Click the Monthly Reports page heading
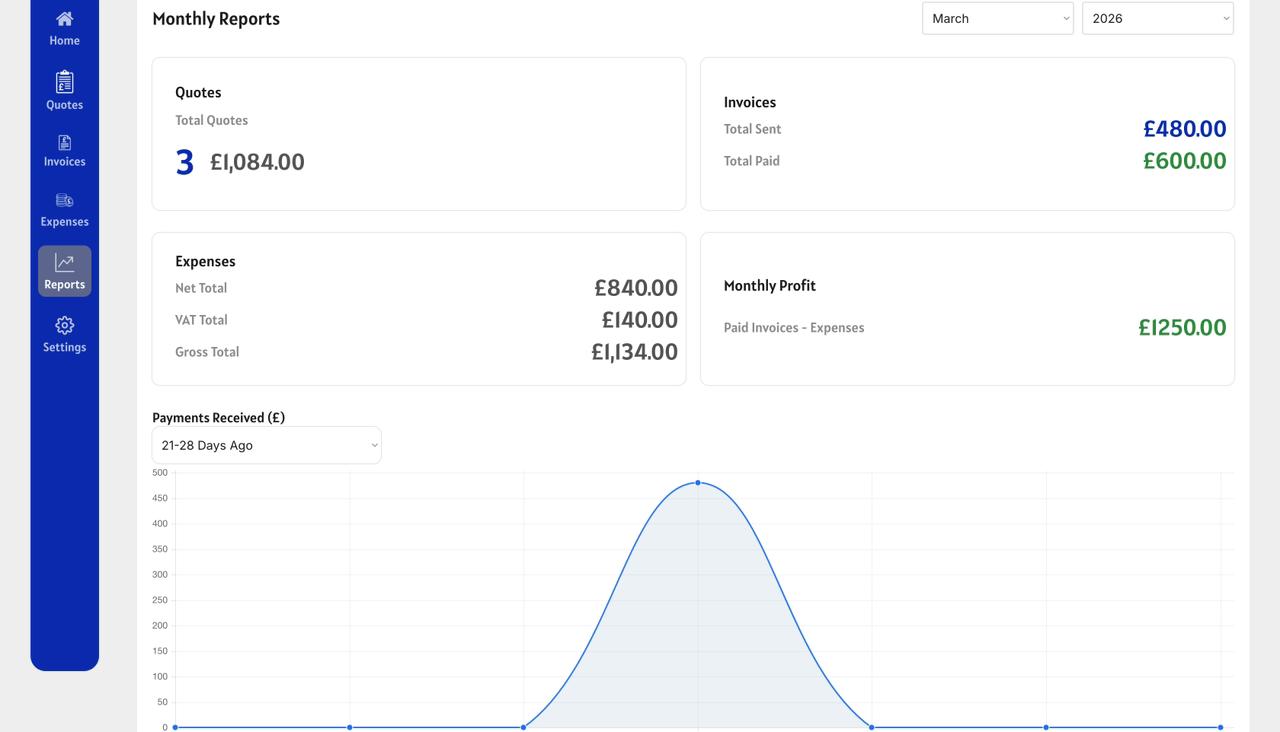The image size is (1280, 732). click(x=216, y=19)
